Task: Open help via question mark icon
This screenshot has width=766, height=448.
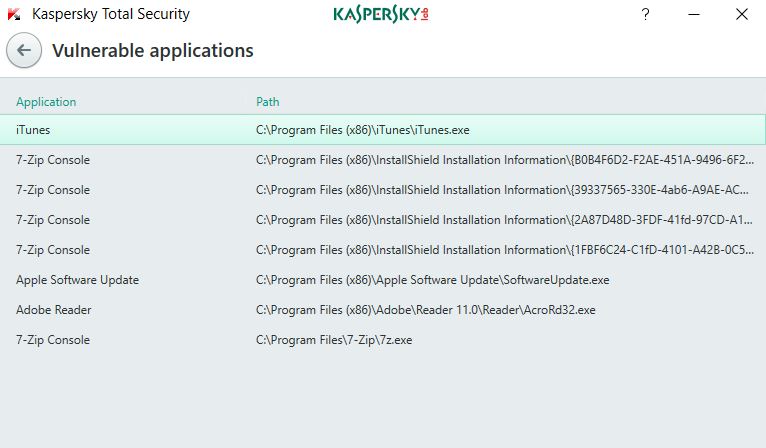Action: tap(645, 14)
